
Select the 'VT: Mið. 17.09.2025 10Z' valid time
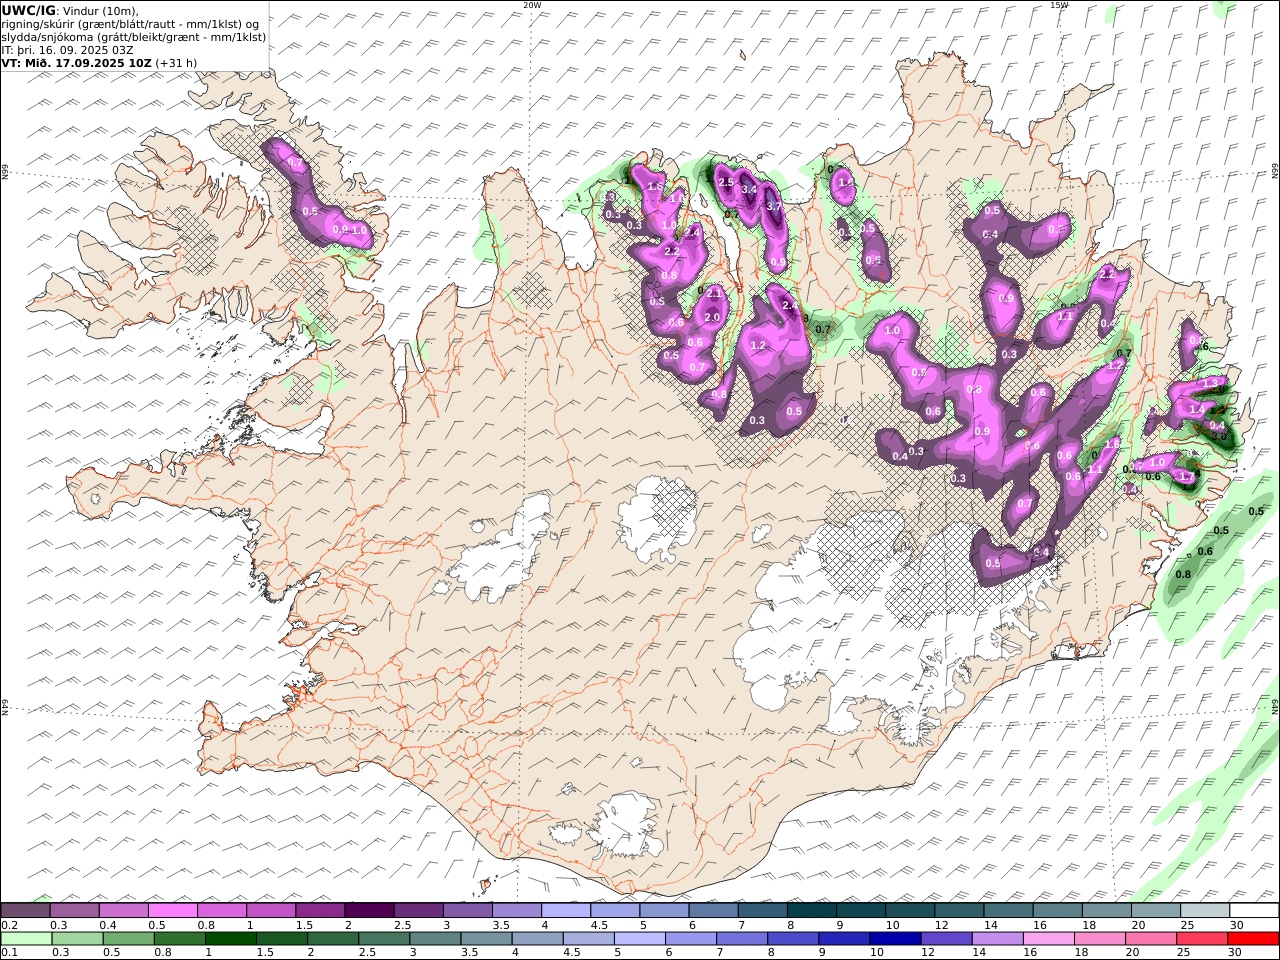pos(76,62)
